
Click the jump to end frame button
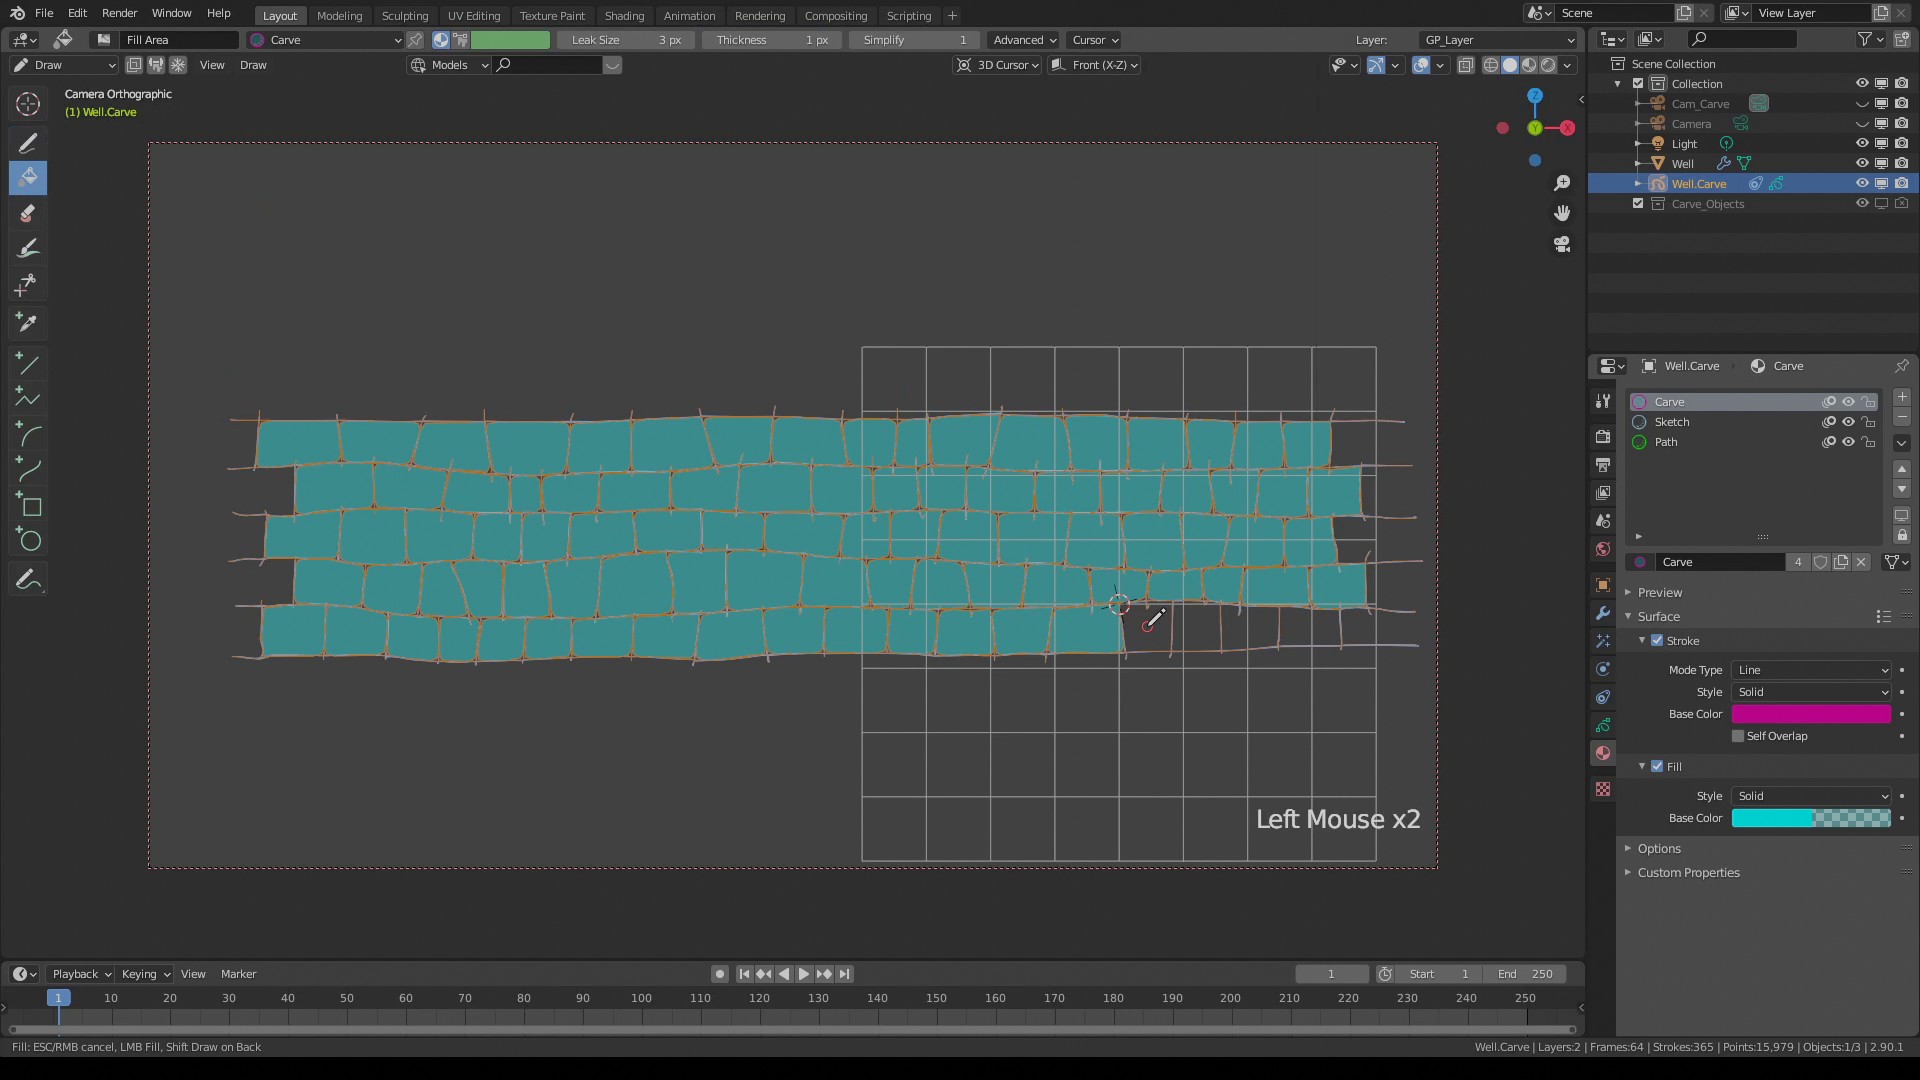click(x=845, y=974)
